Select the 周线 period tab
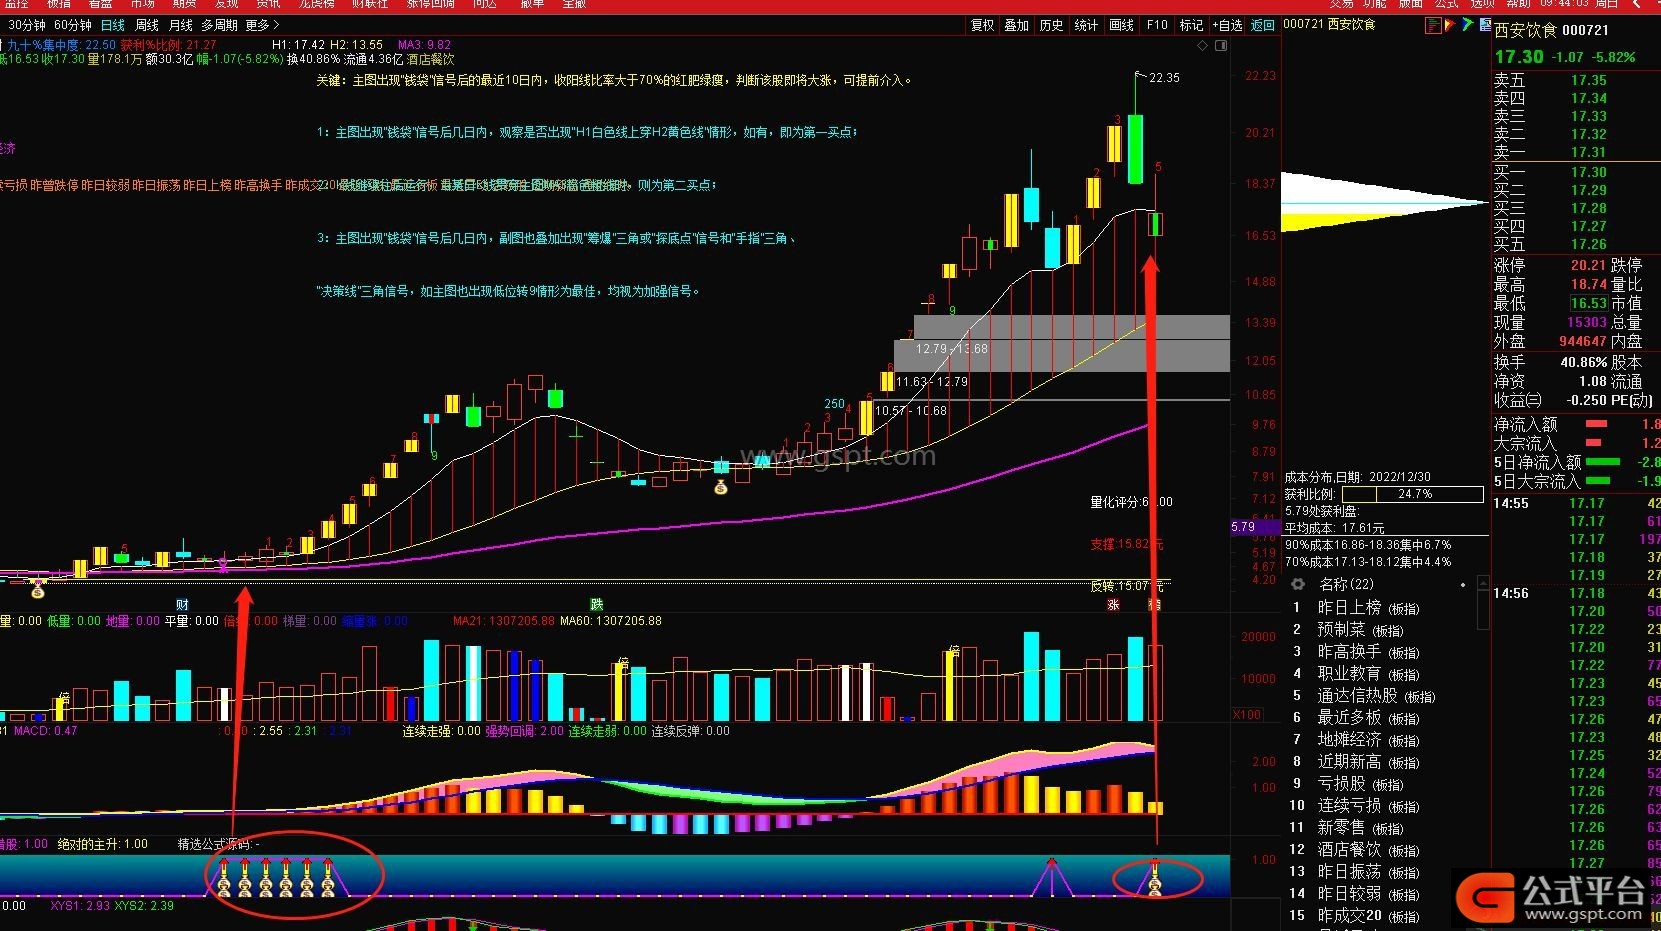Viewport: 1661px width, 931px height. click(147, 25)
